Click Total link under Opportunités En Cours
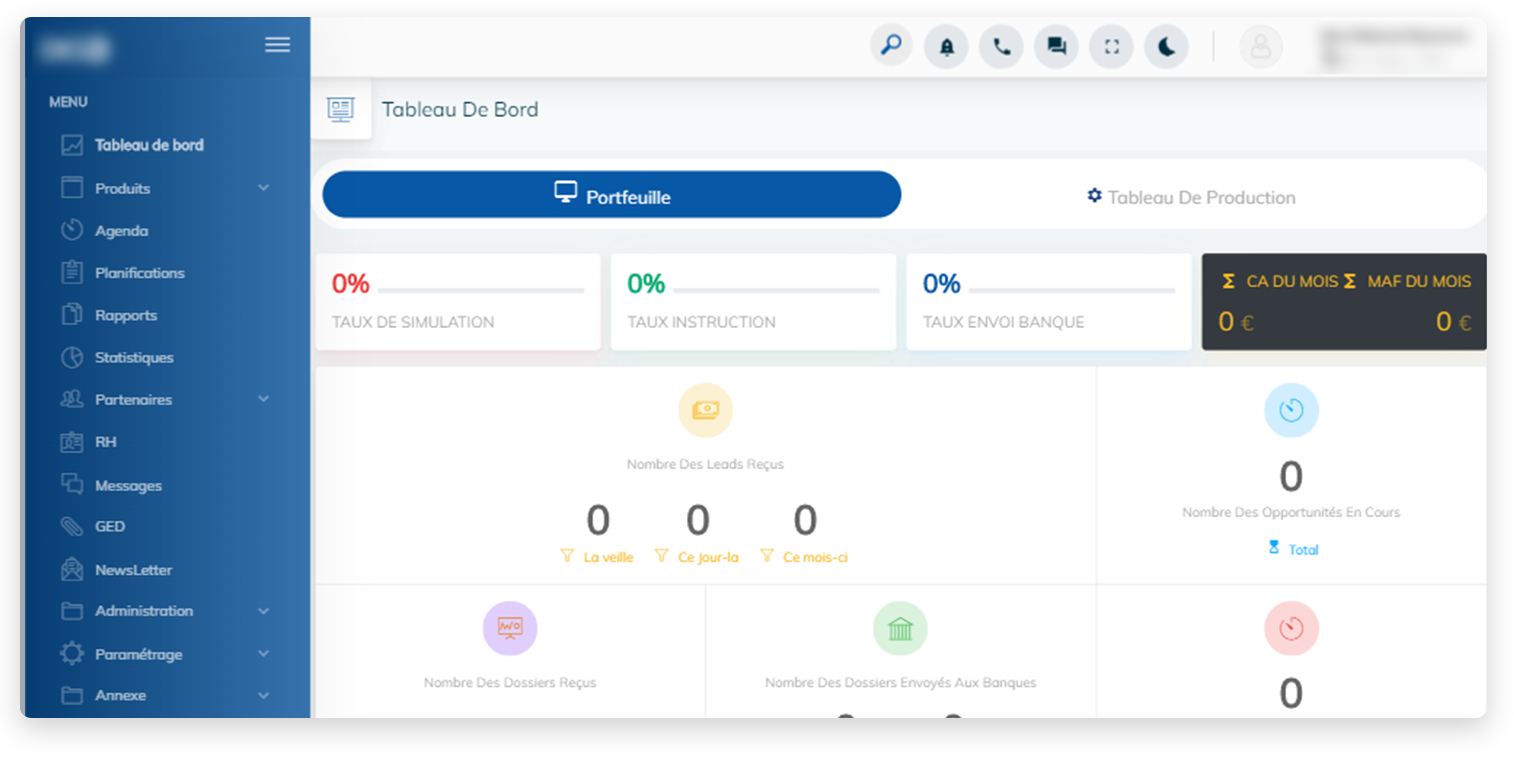 [1302, 549]
